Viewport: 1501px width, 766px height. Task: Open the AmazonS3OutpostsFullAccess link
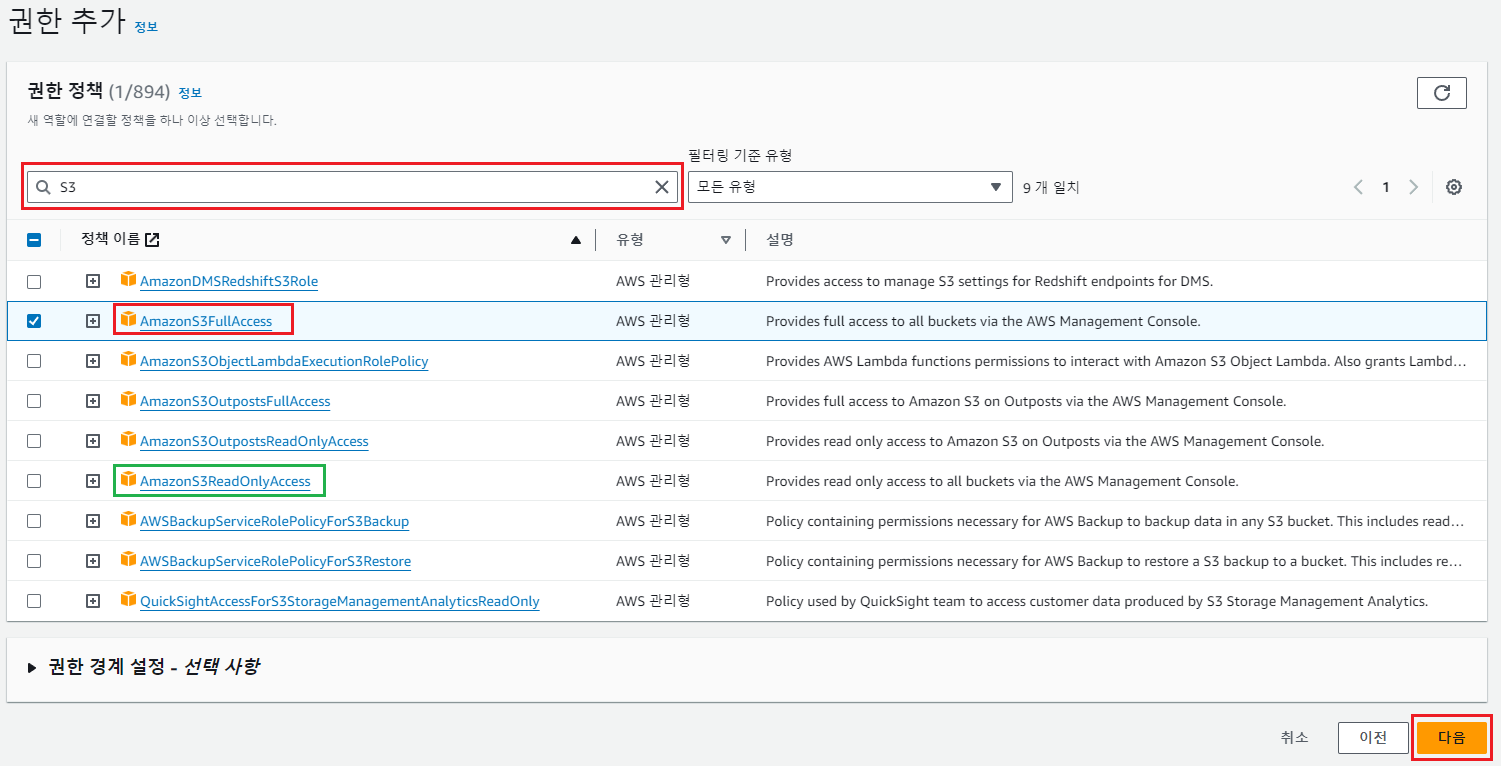235,401
